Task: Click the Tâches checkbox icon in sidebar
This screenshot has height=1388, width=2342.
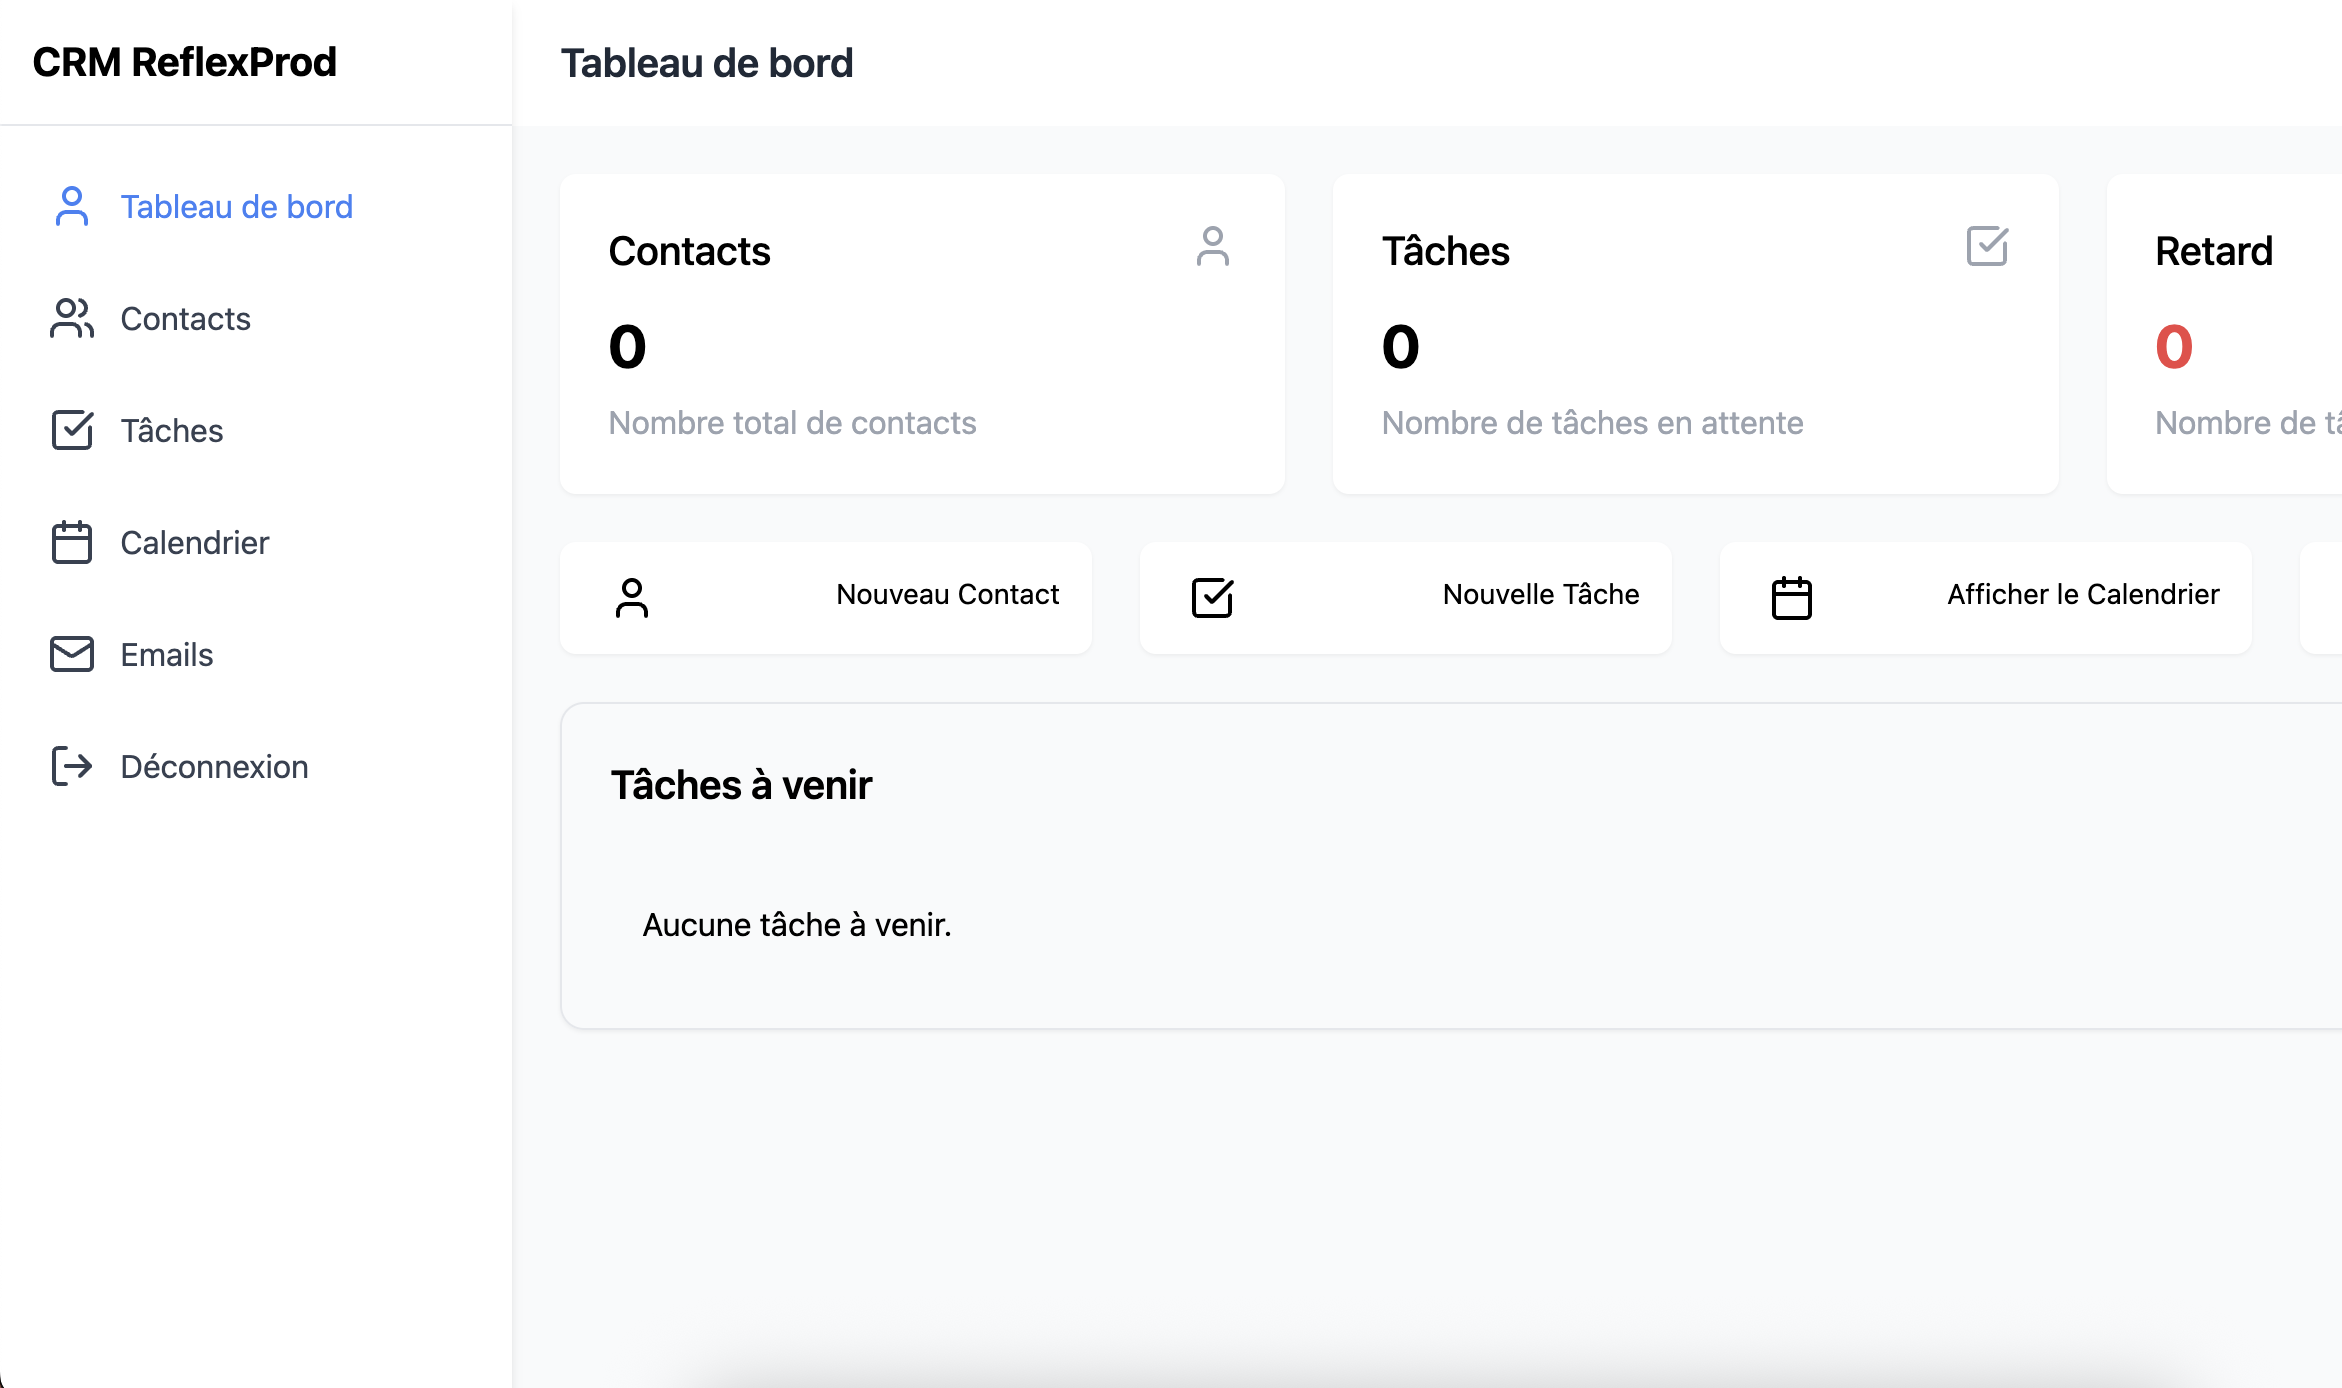Action: pos(72,430)
